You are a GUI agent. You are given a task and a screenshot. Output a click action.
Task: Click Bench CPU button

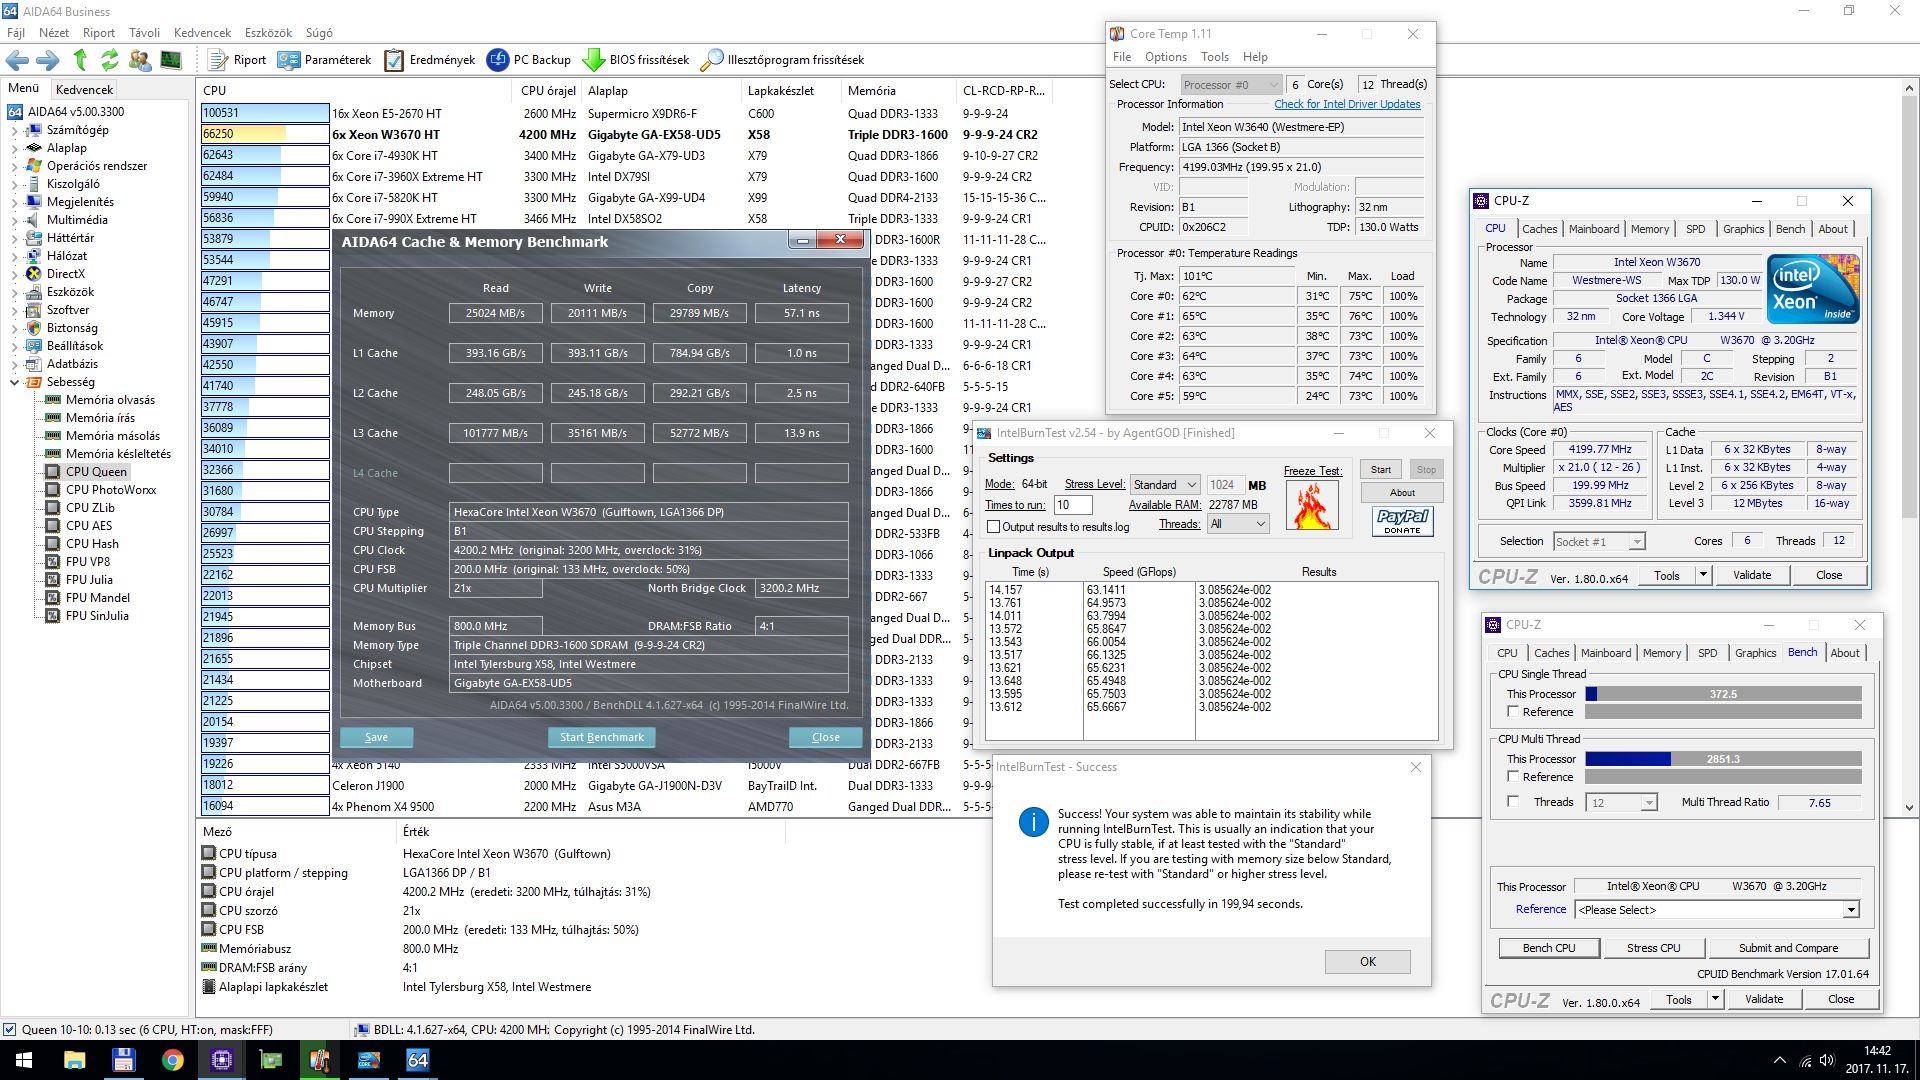[x=1549, y=948]
